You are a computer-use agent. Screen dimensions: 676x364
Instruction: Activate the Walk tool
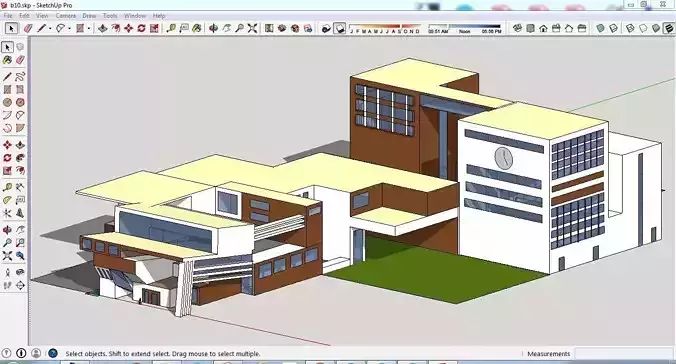7,286
